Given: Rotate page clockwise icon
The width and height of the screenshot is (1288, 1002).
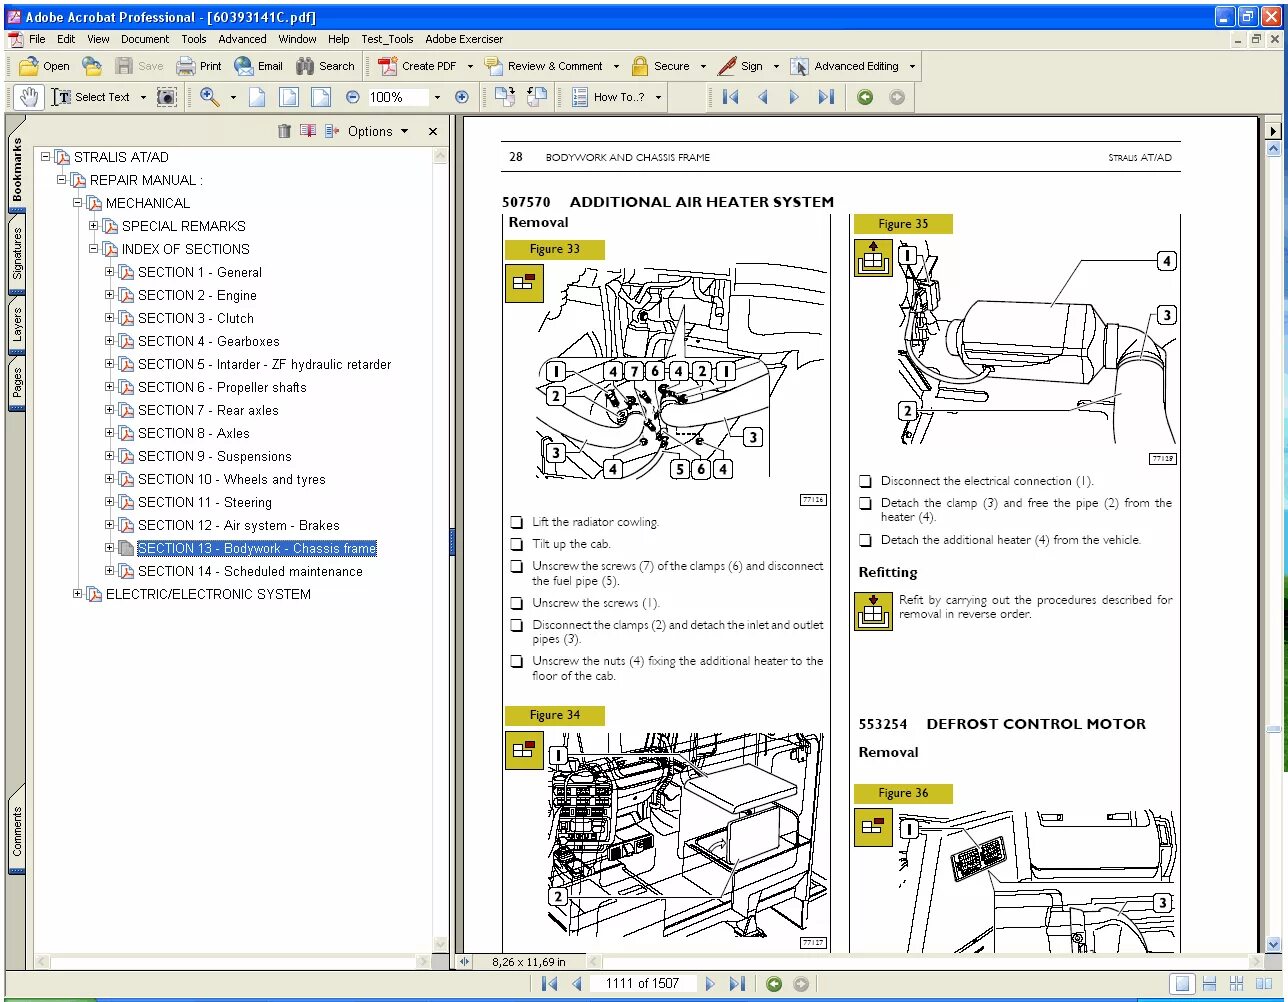Looking at the screenshot, I should (505, 97).
